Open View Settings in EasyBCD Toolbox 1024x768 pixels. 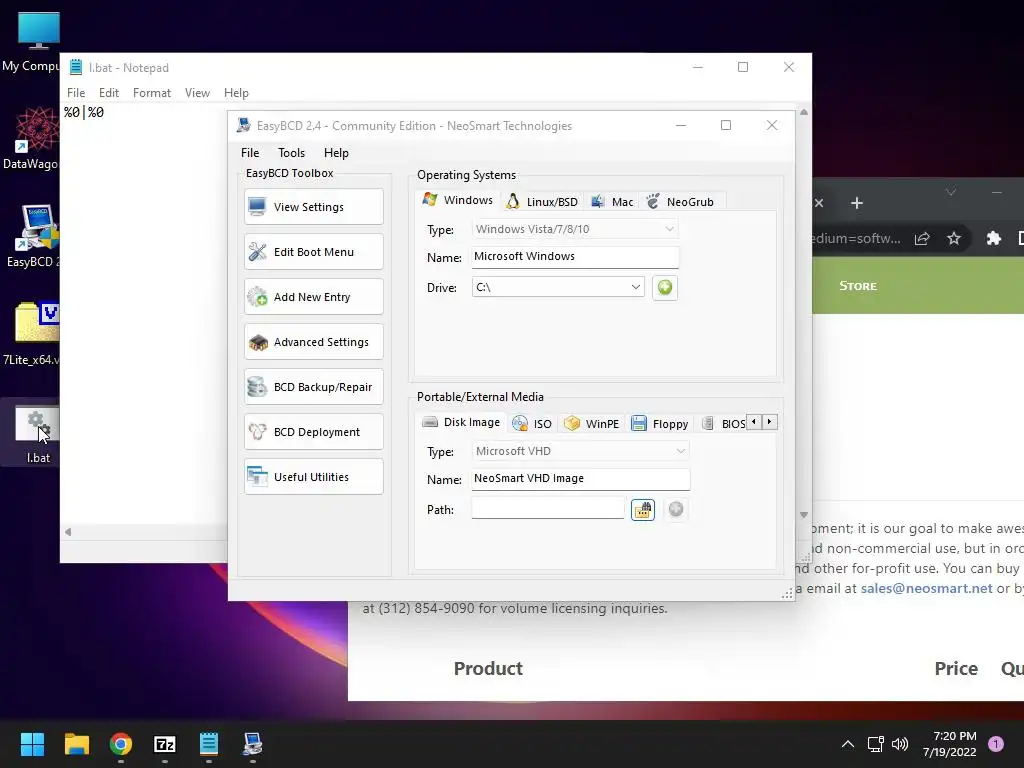click(x=313, y=207)
